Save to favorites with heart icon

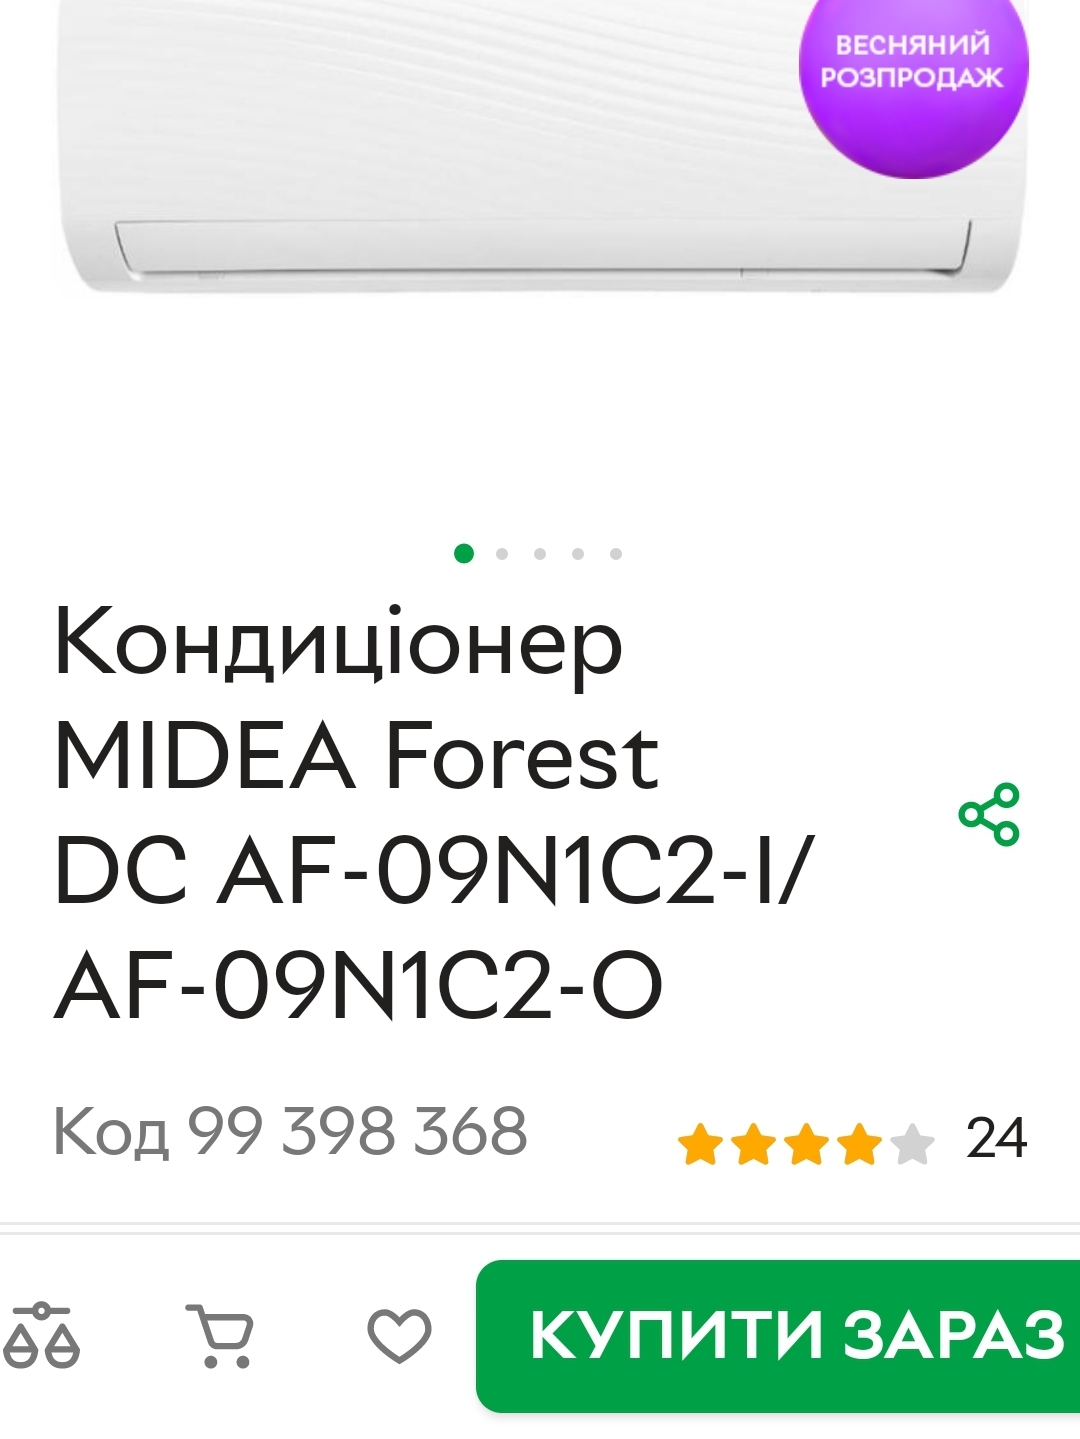399,1336
